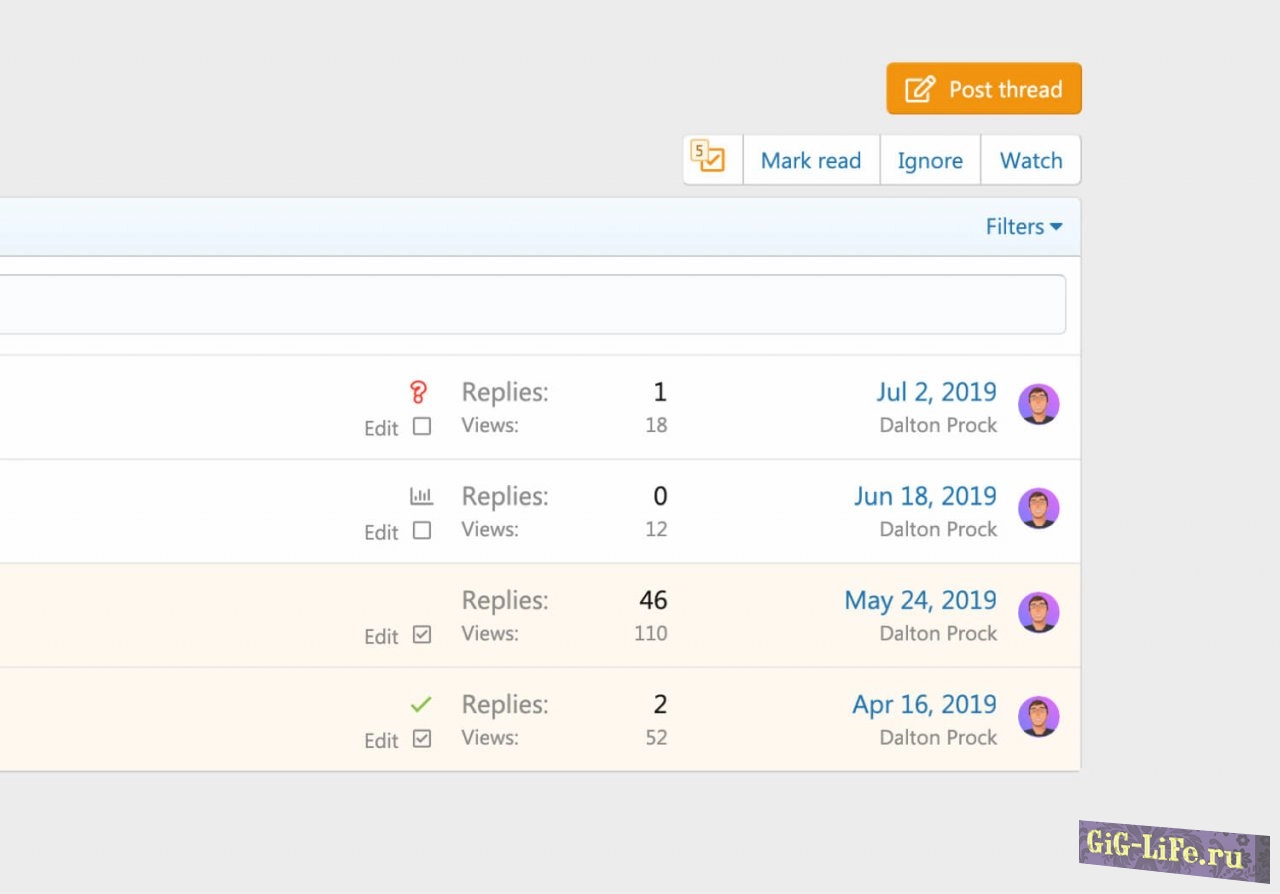Select the checkbox on the poll thread

(422, 531)
